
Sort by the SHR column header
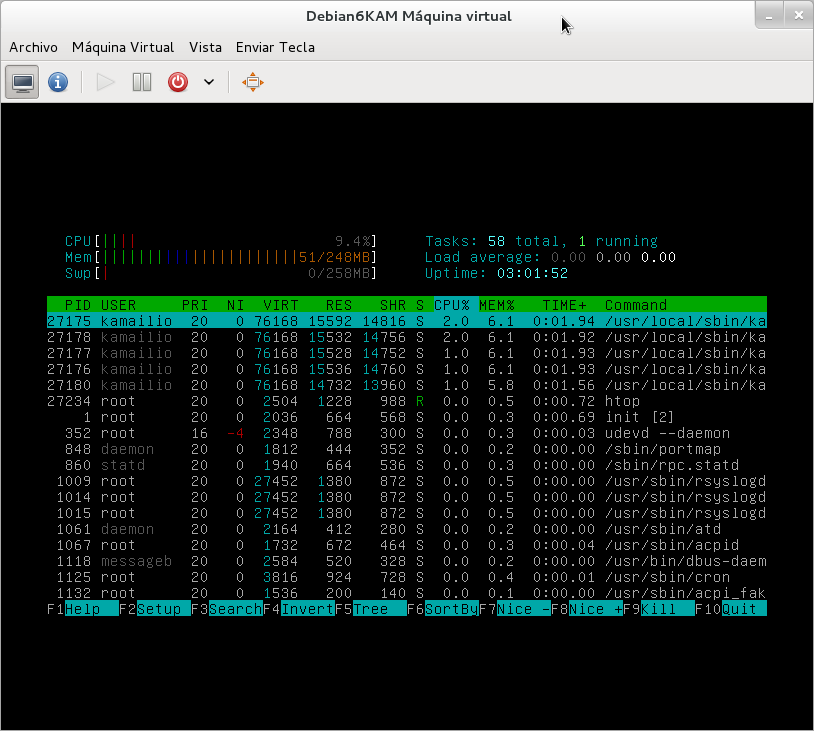[x=393, y=305]
